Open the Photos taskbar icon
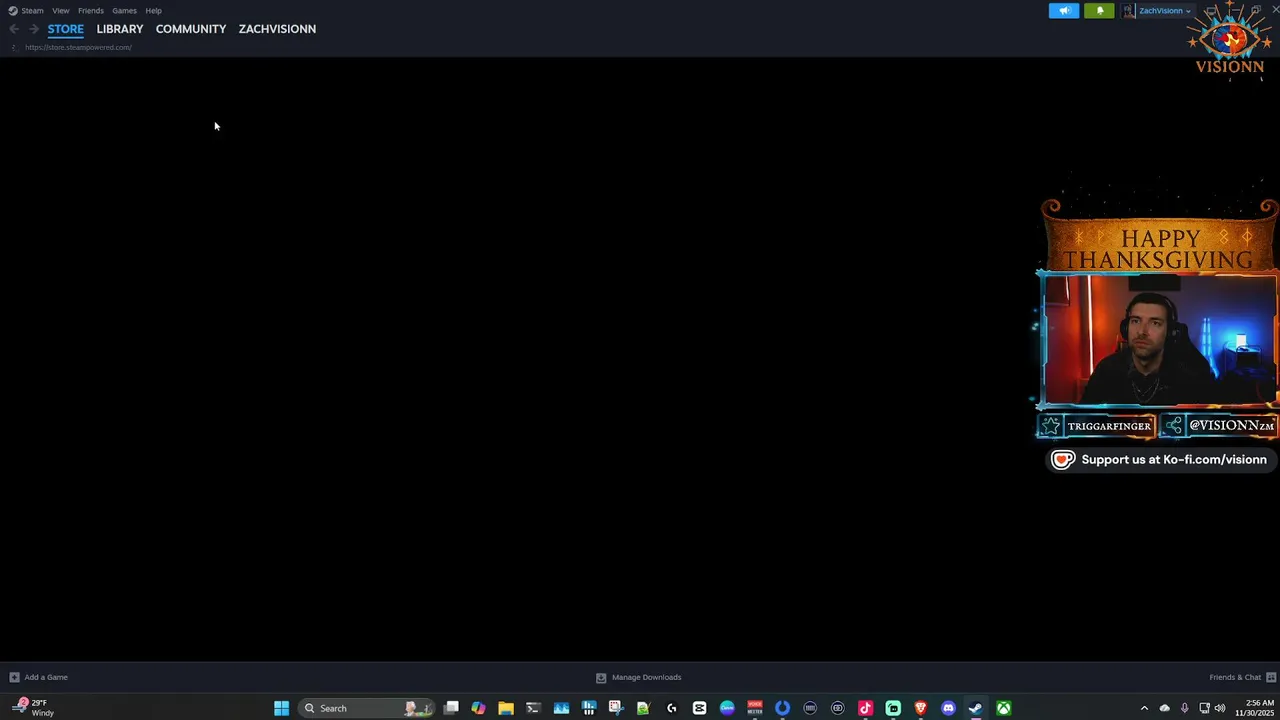 [561, 708]
